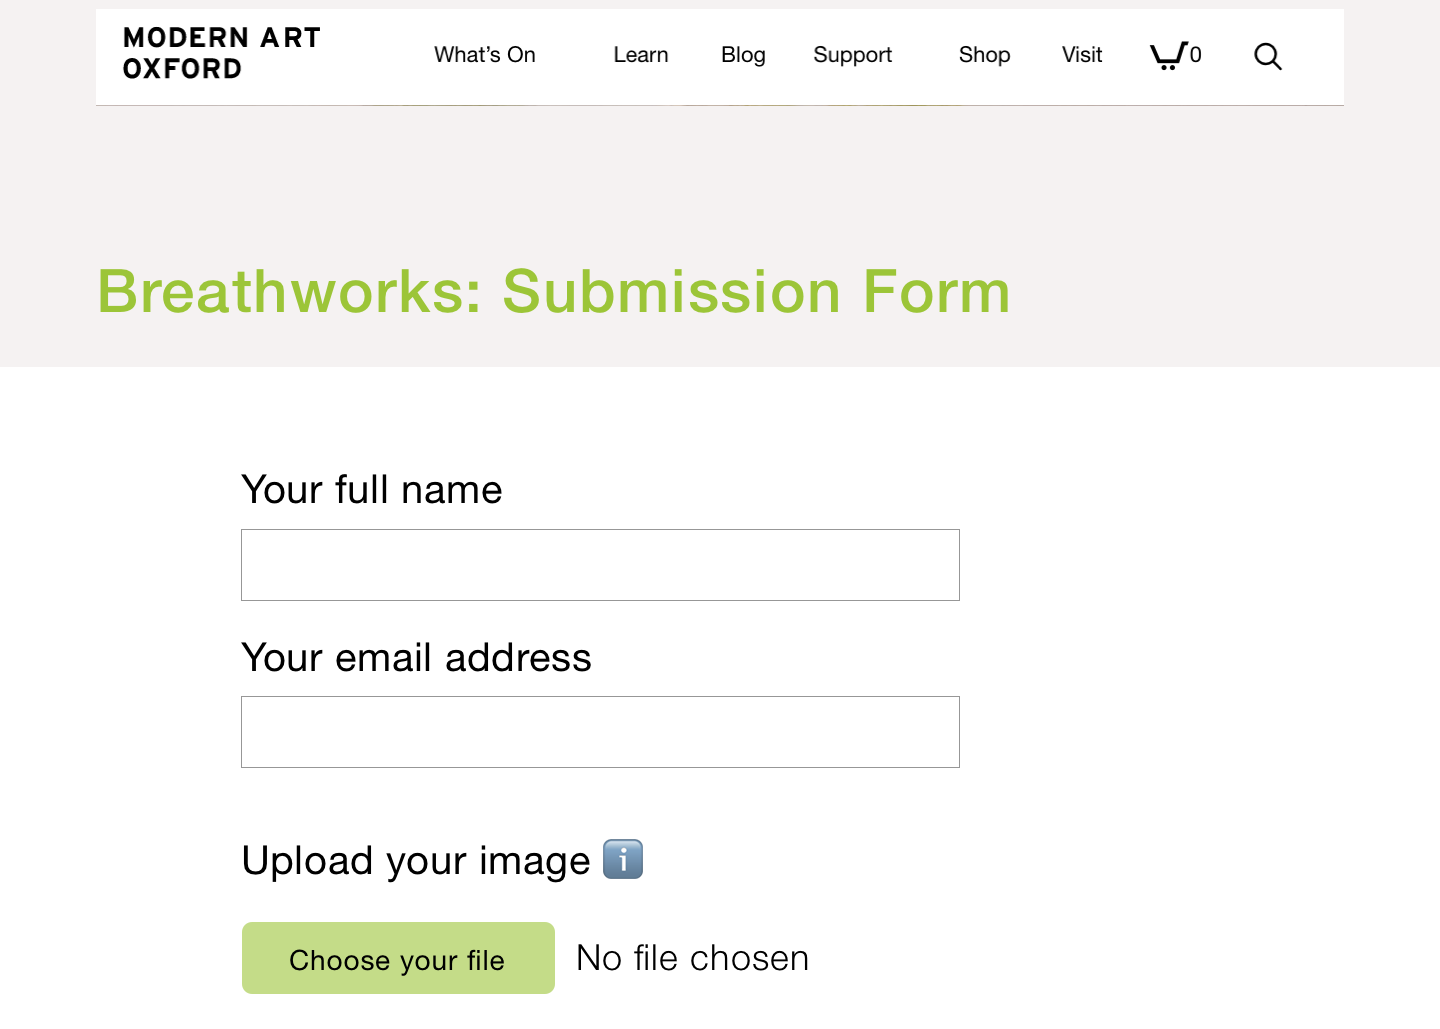Click the No file chosen text
Image resolution: width=1440 pixels, height=1029 pixels.
[693, 958]
